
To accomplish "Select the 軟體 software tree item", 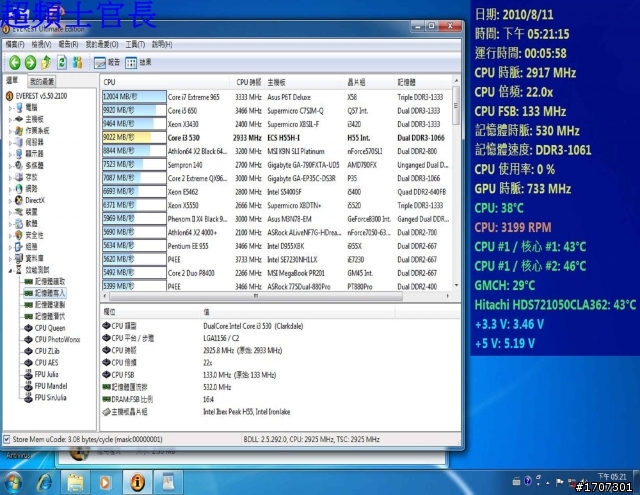I will [26, 224].
